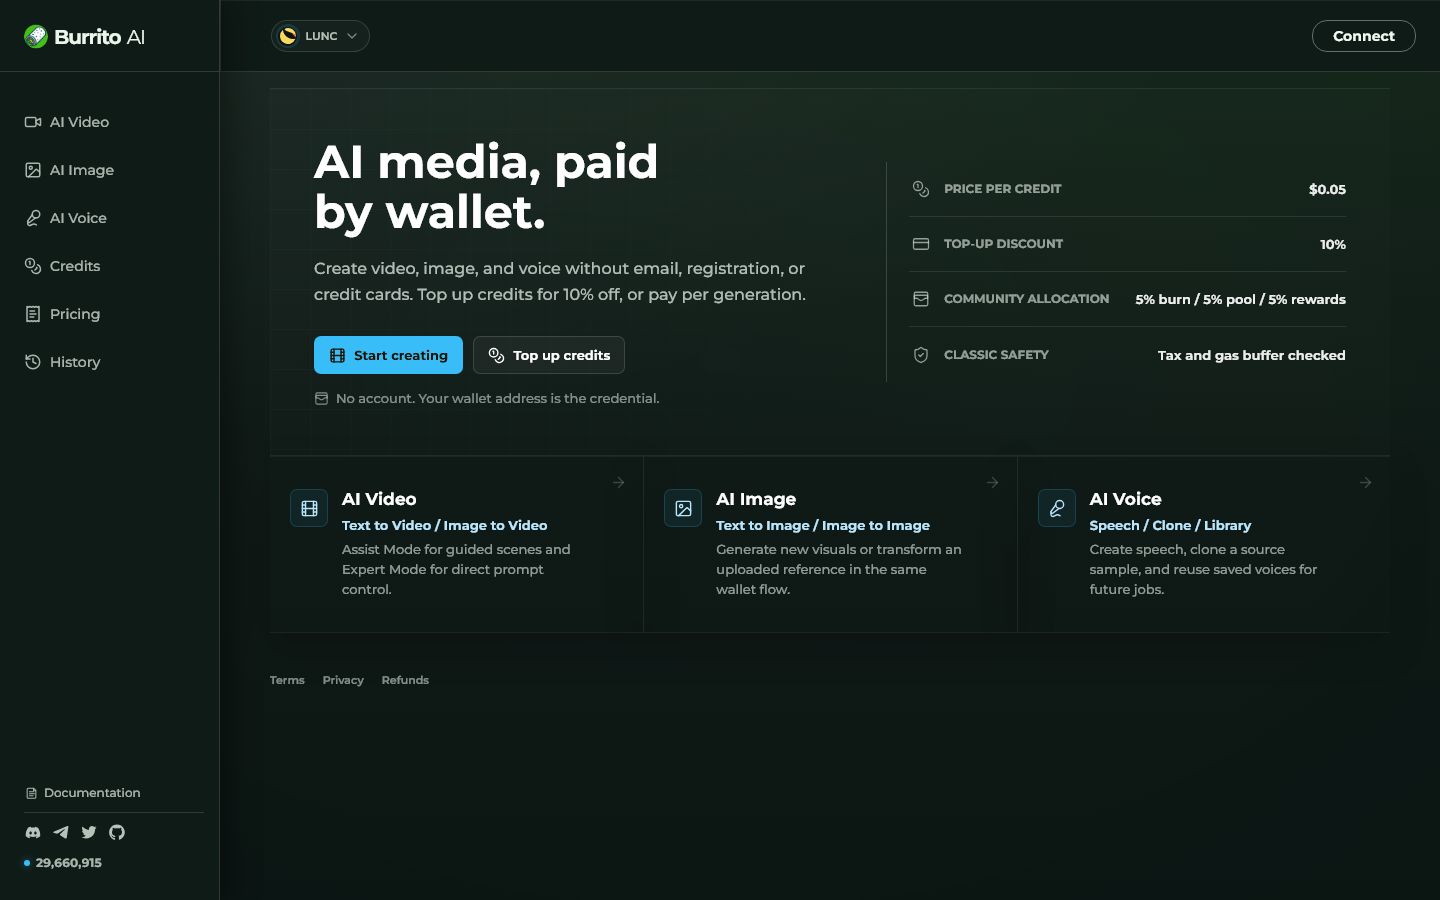Screen dimensions: 1440x900
Task: Click the Text to Video / Image to Video subtitle
Action: [444, 525]
